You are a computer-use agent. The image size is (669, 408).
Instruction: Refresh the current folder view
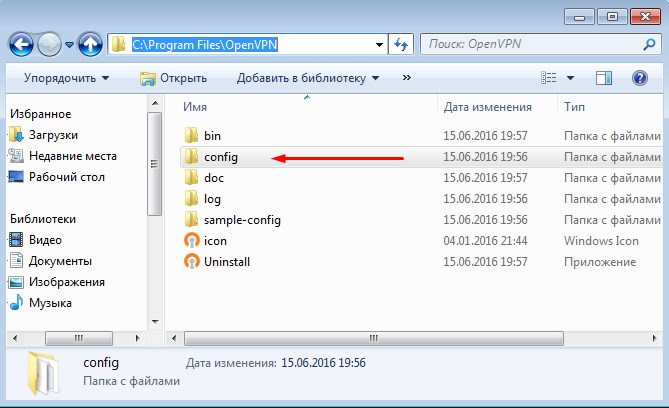pyautogui.click(x=401, y=44)
